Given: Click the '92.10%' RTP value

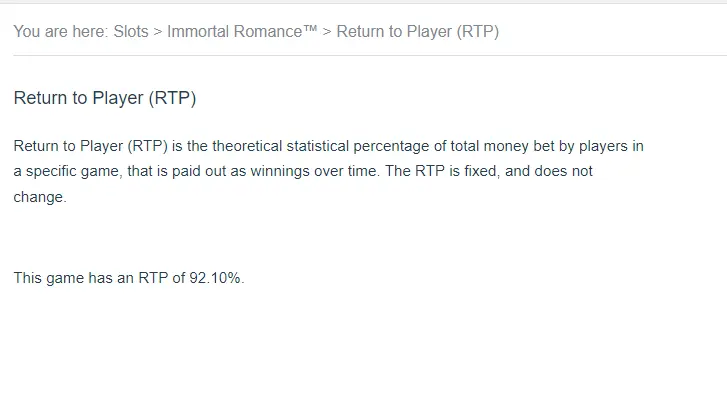Looking at the screenshot, I should 215,278.
